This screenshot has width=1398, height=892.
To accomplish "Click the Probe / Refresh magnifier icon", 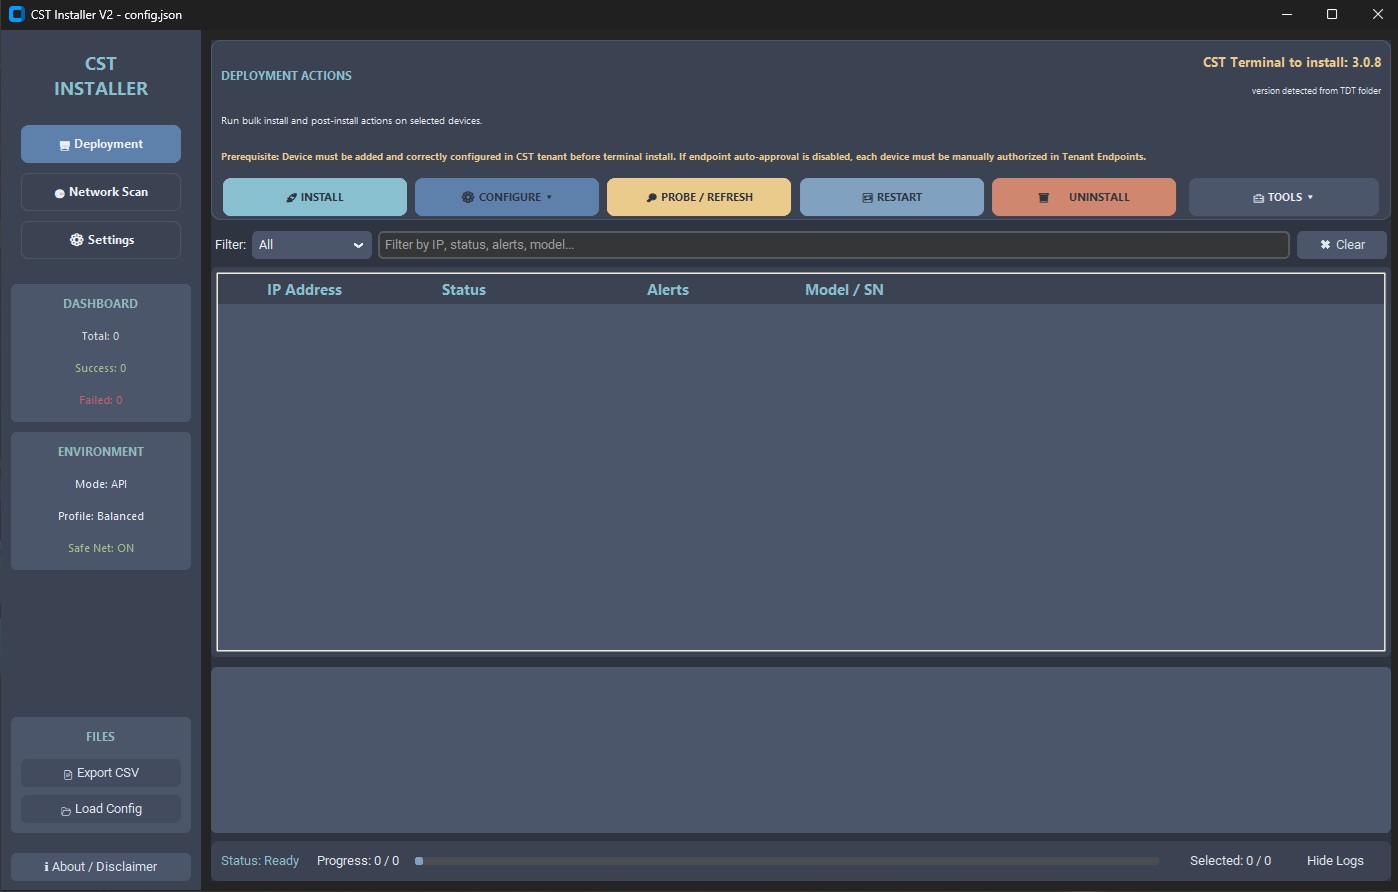I will tap(652, 198).
